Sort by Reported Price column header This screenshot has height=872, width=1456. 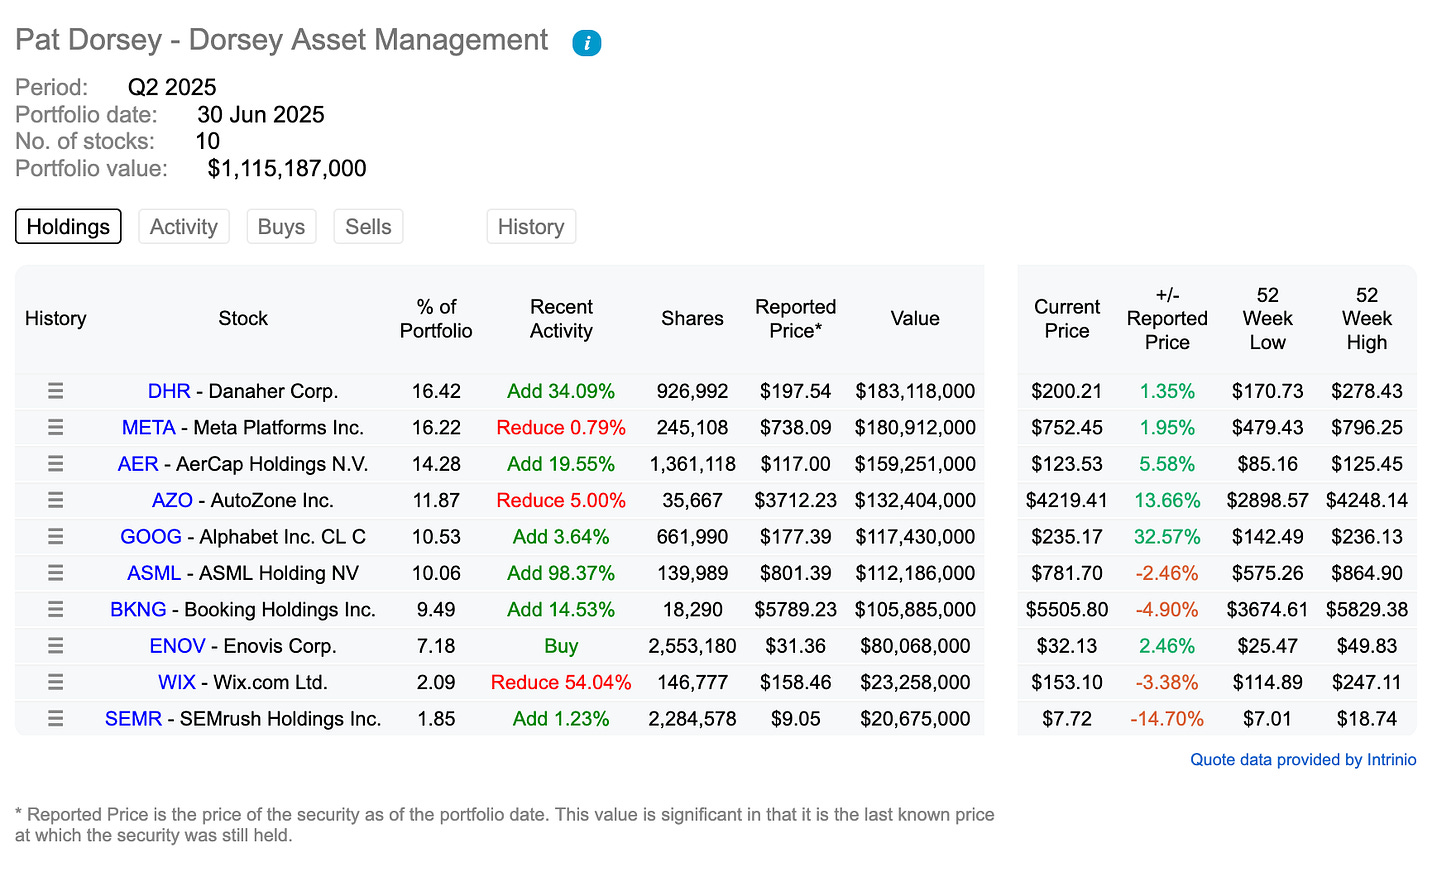[795, 319]
